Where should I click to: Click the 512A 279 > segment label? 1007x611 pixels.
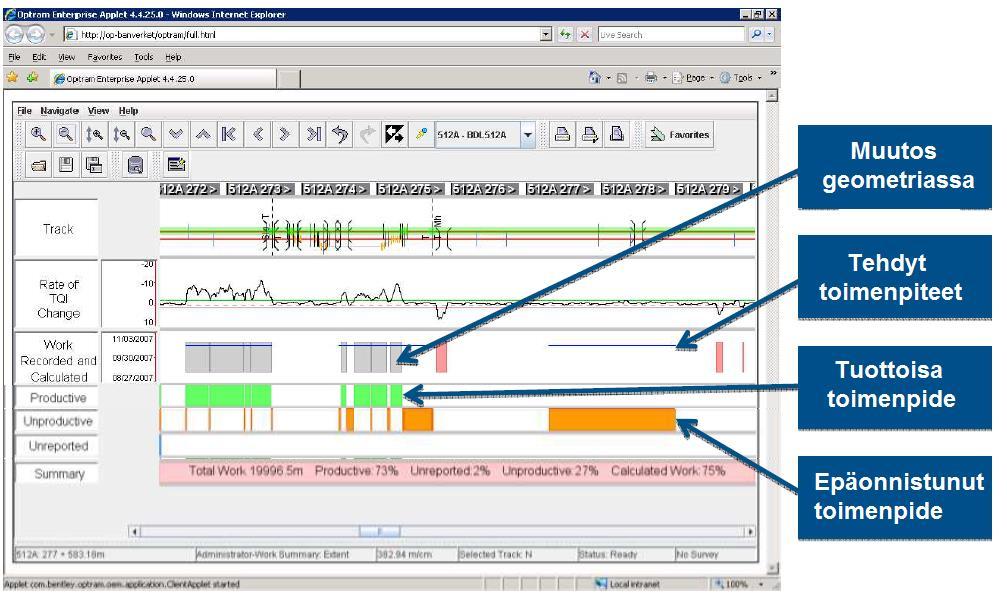click(x=708, y=189)
